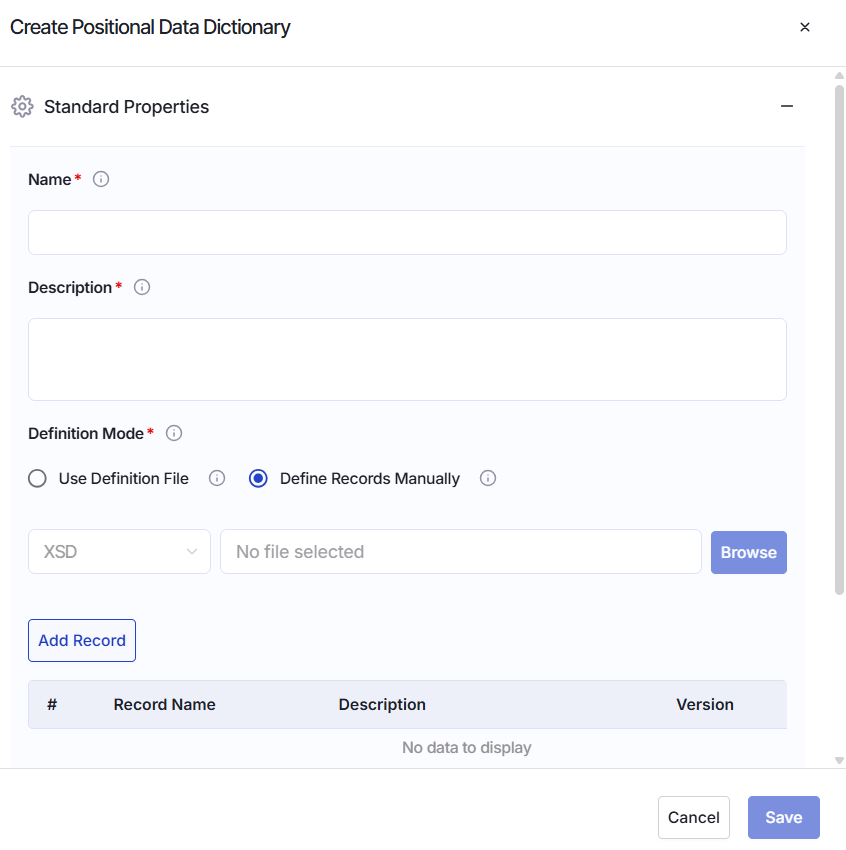Click the Description column header in the table
Viewport: 846px width, 850px height.
pyautogui.click(x=382, y=704)
